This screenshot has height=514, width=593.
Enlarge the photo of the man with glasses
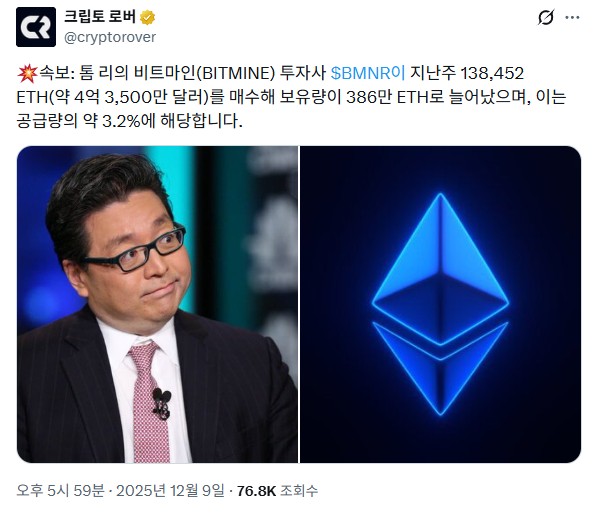(157, 304)
